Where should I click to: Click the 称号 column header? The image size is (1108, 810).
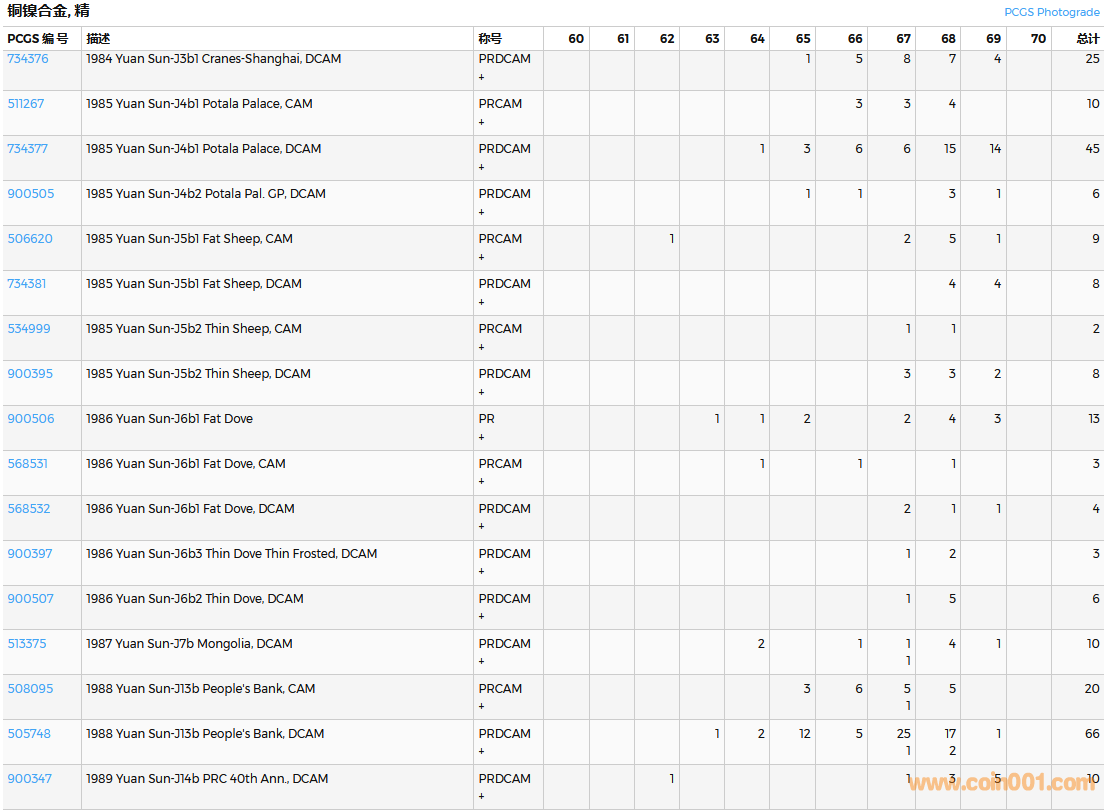click(x=490, y=39)
